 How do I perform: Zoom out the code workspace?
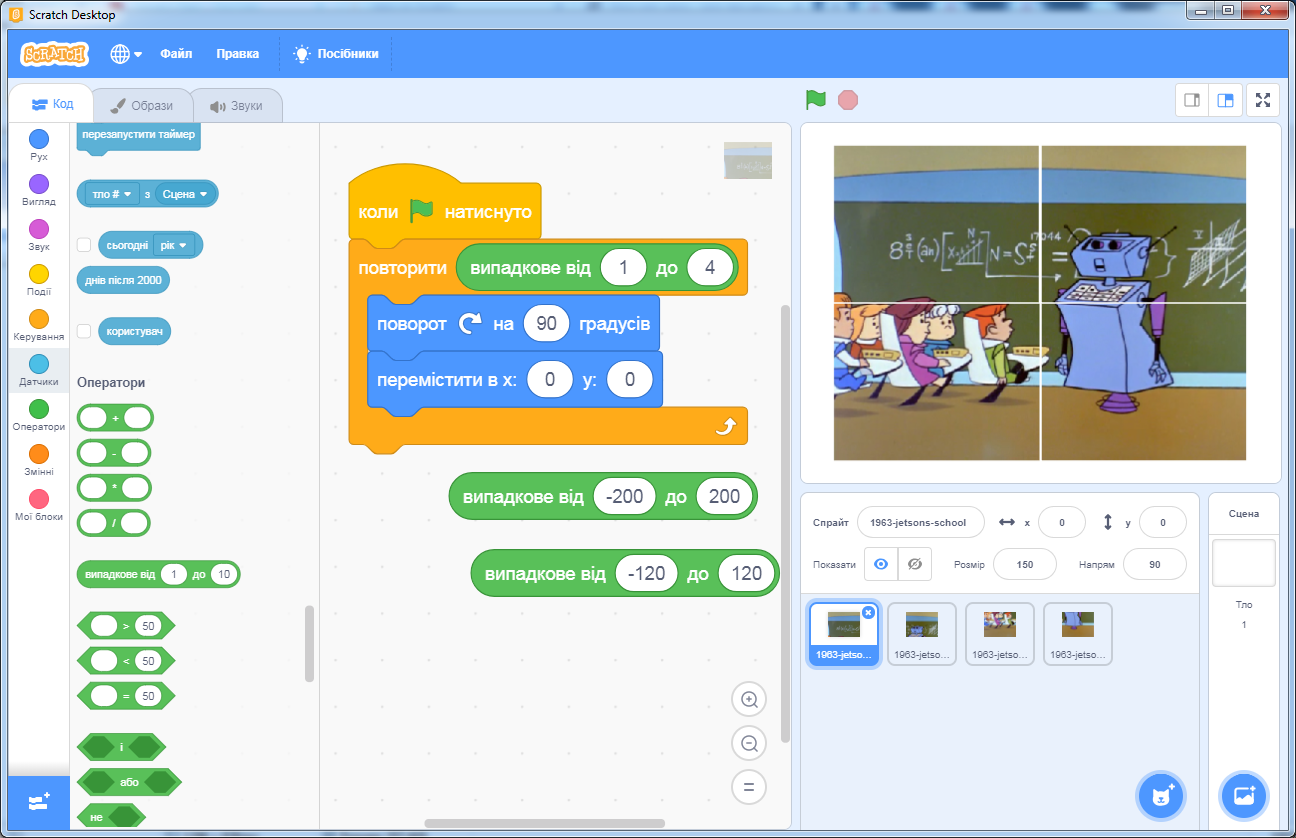[748, 743]
